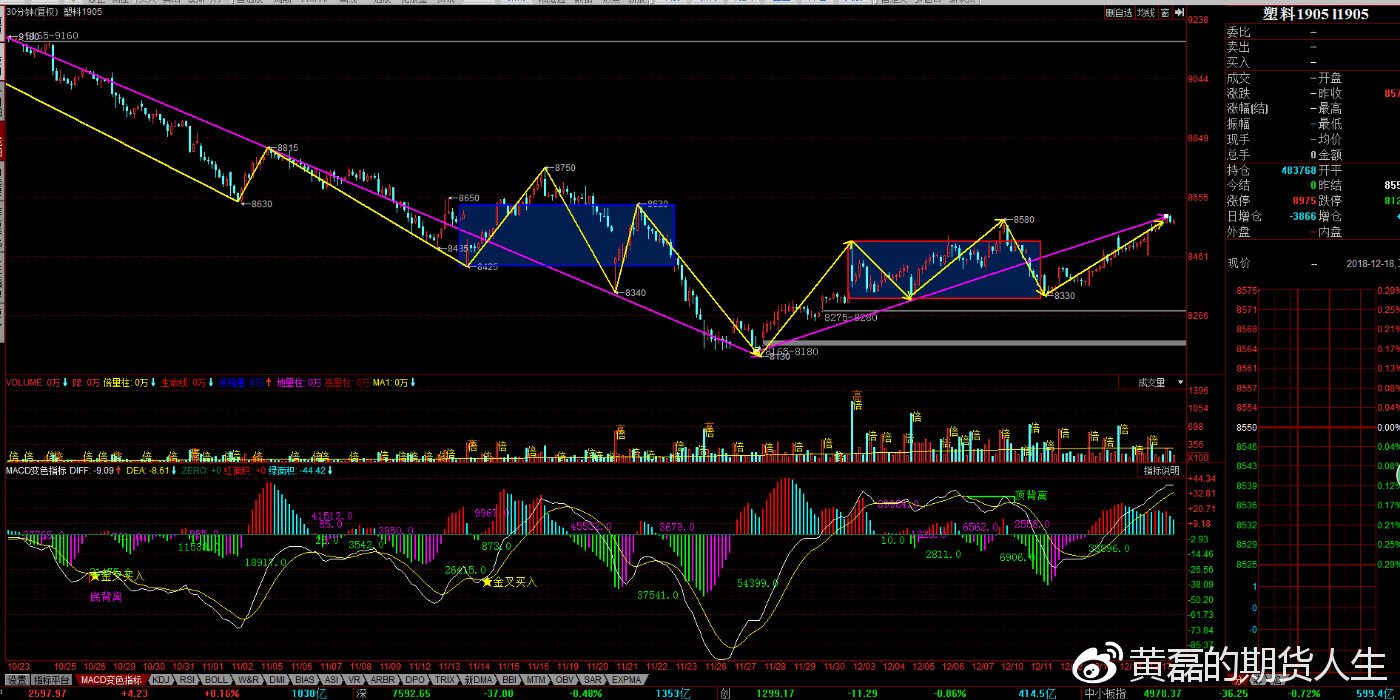Click the 8580 high price label
Image resolution: width=1400 pixels, height=700 pixels.
pyautogui.click(x=1024, y=219)
